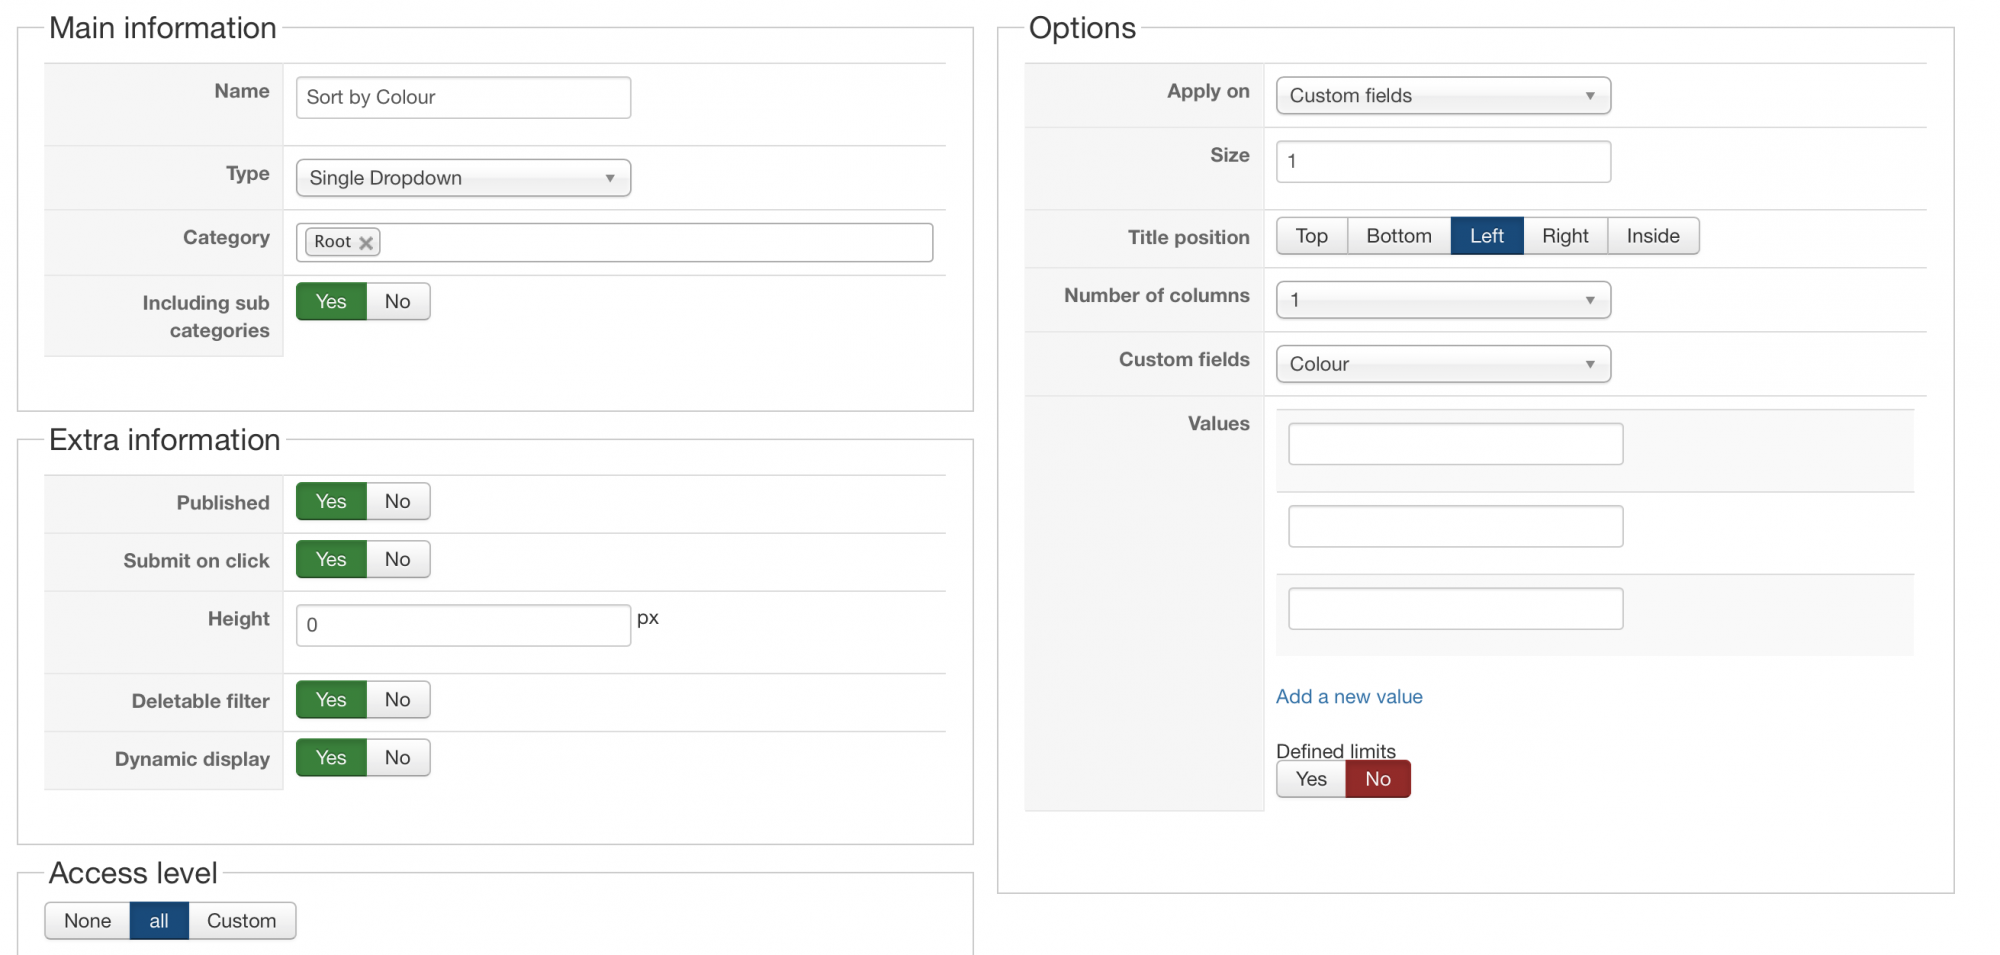Viewport: 2000px width, 955px height.
Task: Turn off Deletable filter
Action: tap(398, 700)
